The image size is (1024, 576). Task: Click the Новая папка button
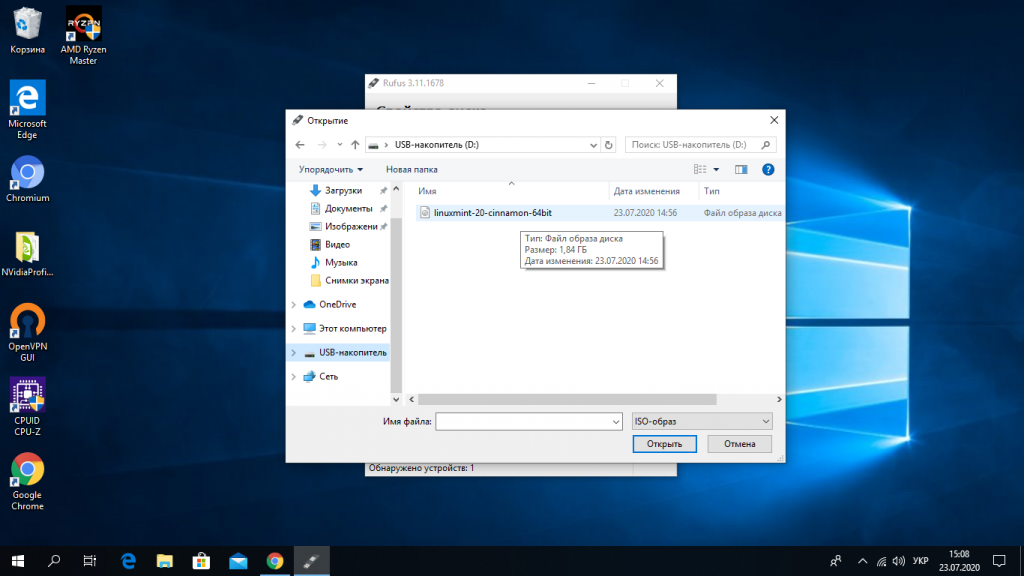412,170
